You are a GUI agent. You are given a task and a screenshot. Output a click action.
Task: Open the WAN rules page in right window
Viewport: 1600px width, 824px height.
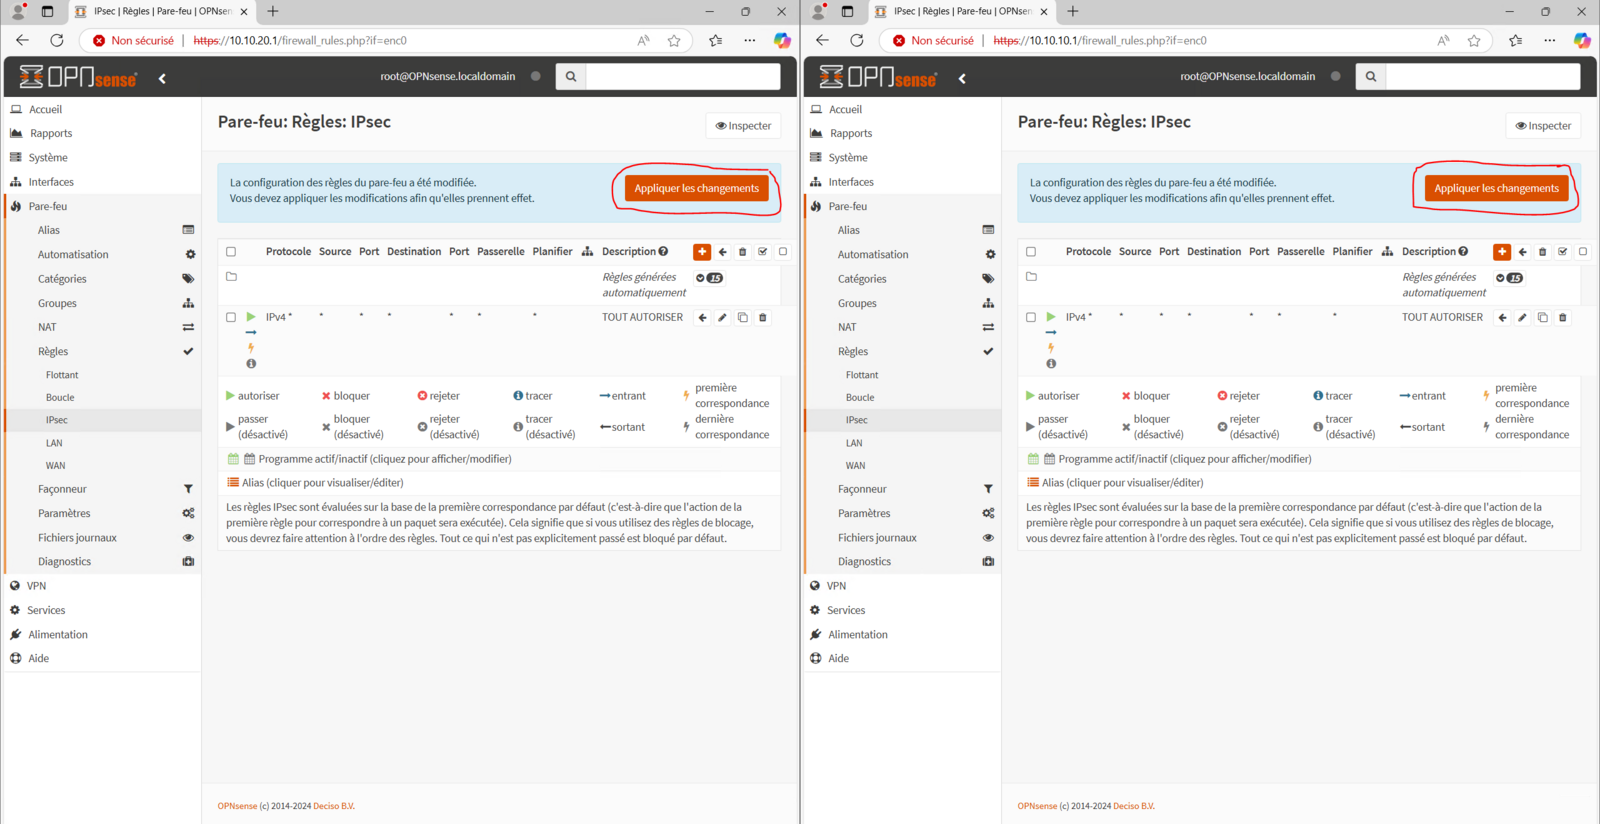point(855,466)
